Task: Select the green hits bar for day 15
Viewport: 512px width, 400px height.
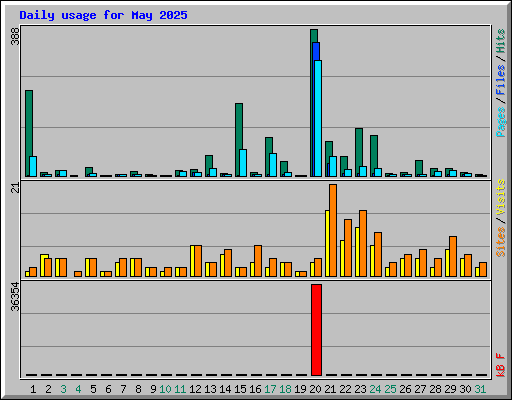Action: click(x=238, y=140)
